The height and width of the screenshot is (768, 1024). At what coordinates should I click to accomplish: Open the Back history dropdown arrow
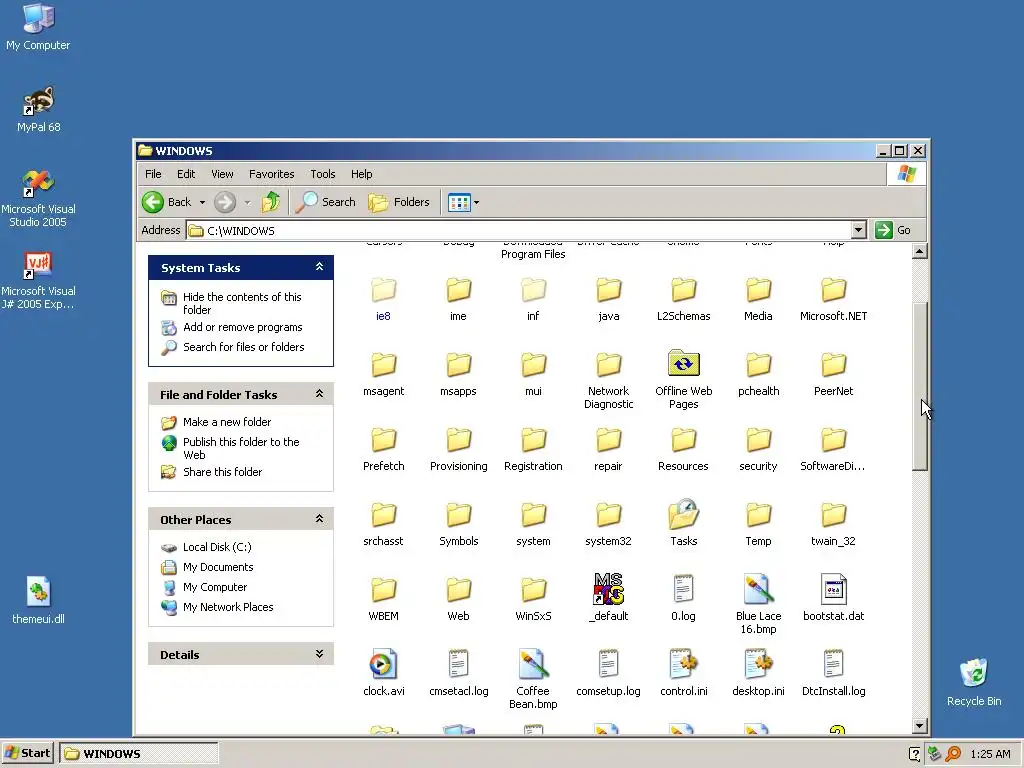click(202, 202)
